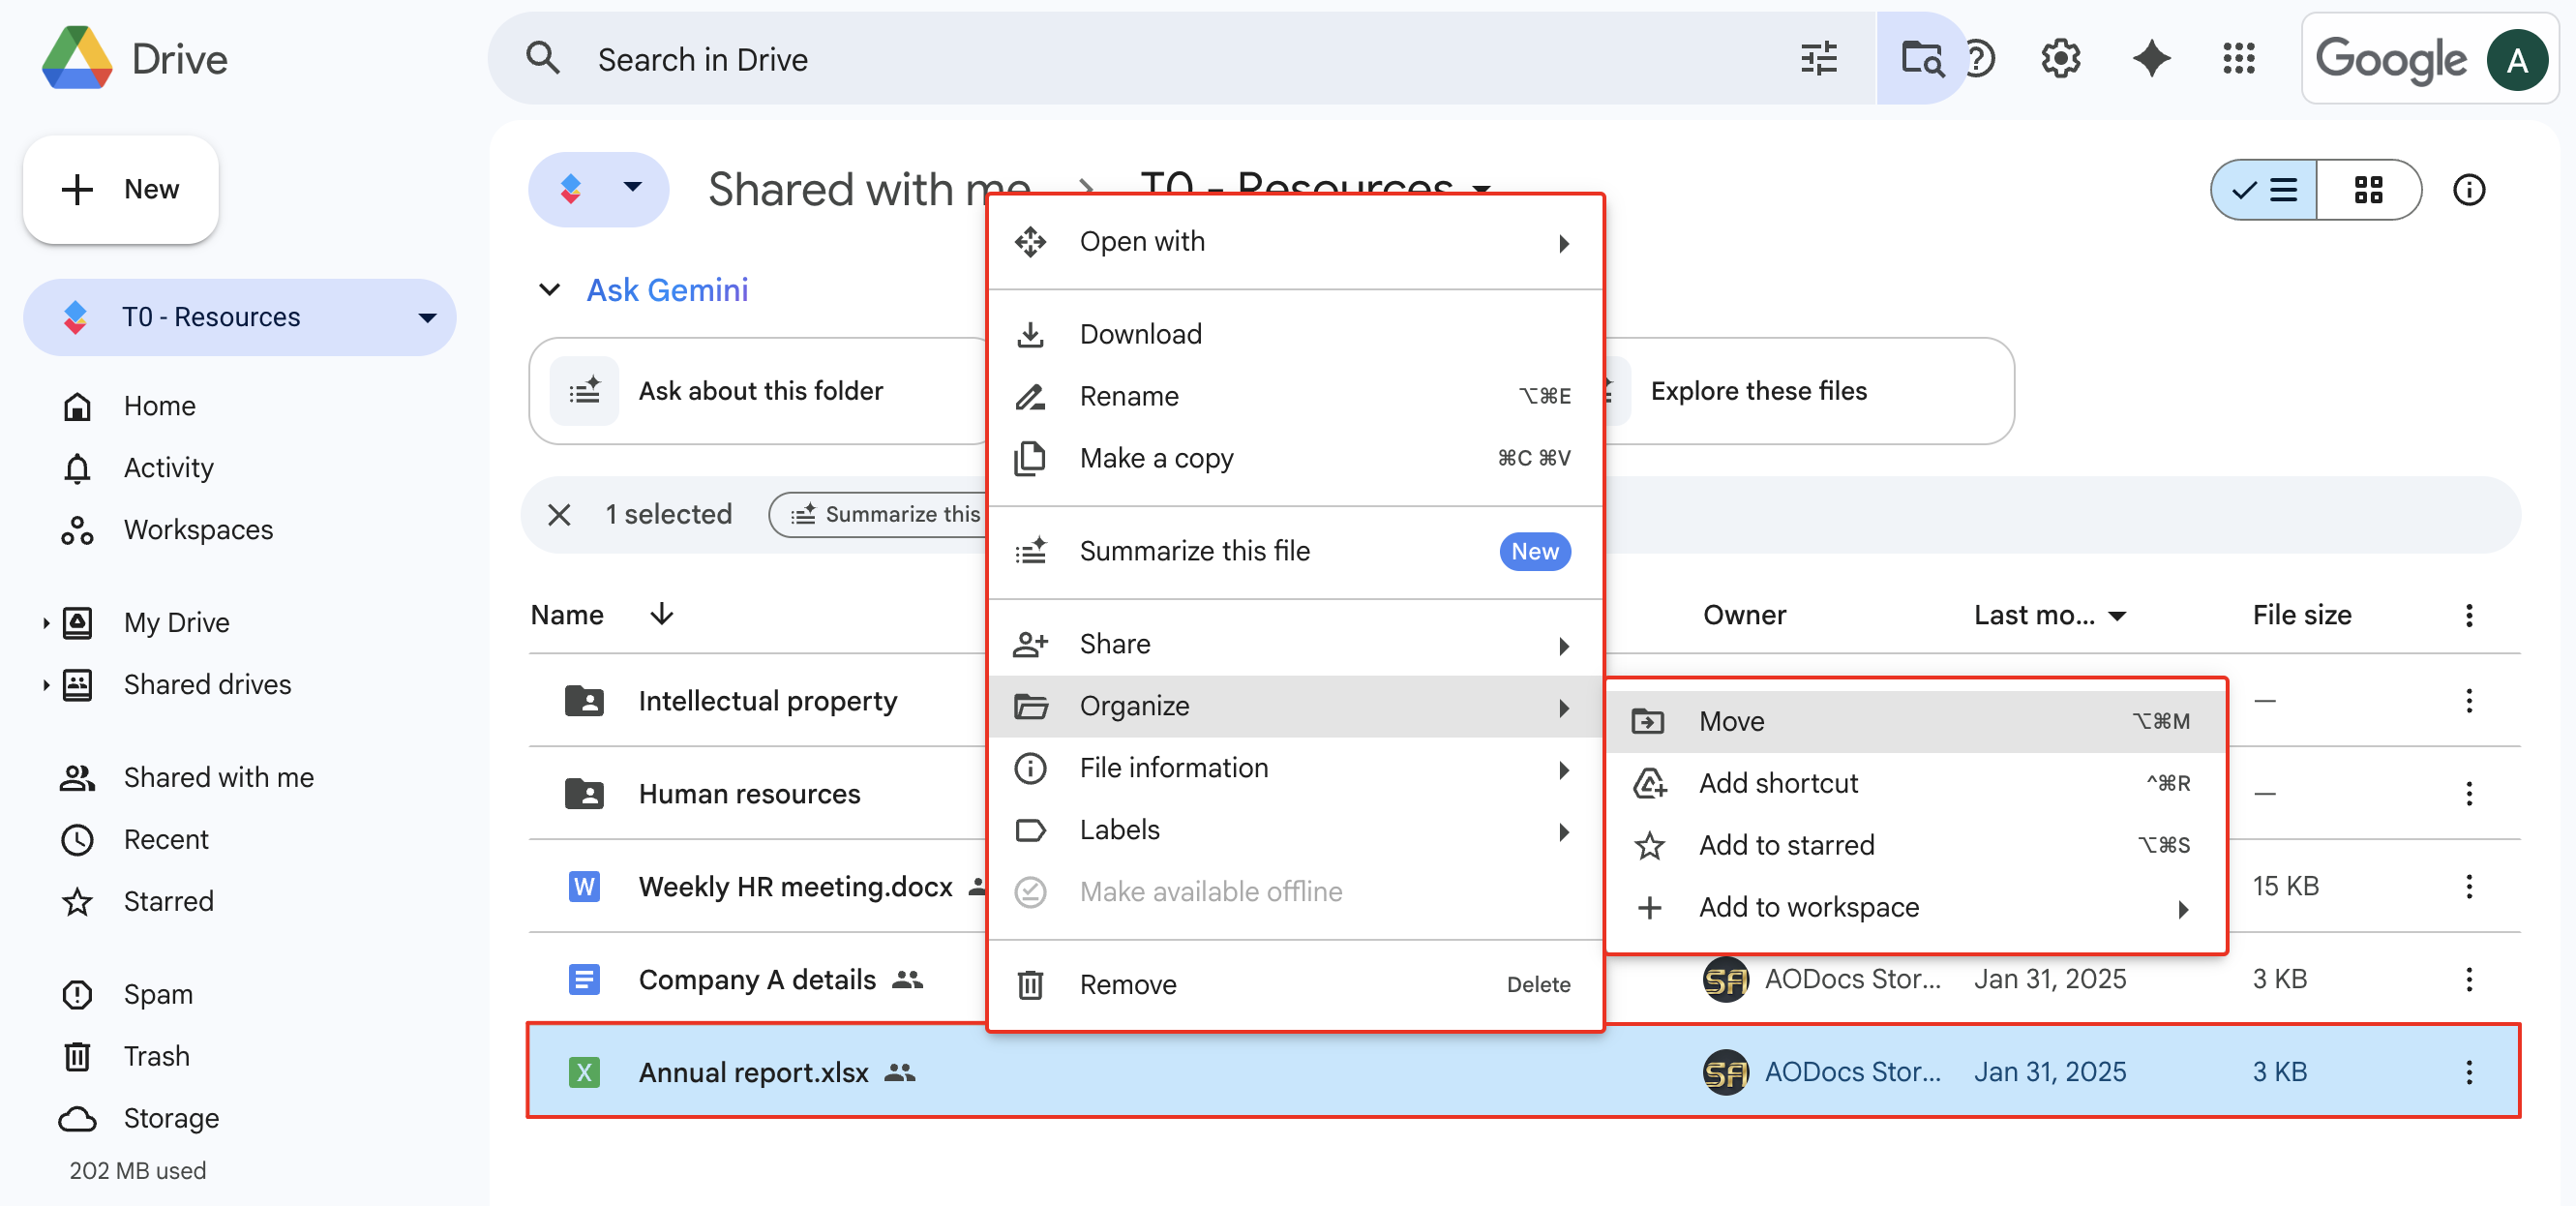Open the Help icon

tap(1982, 58)
